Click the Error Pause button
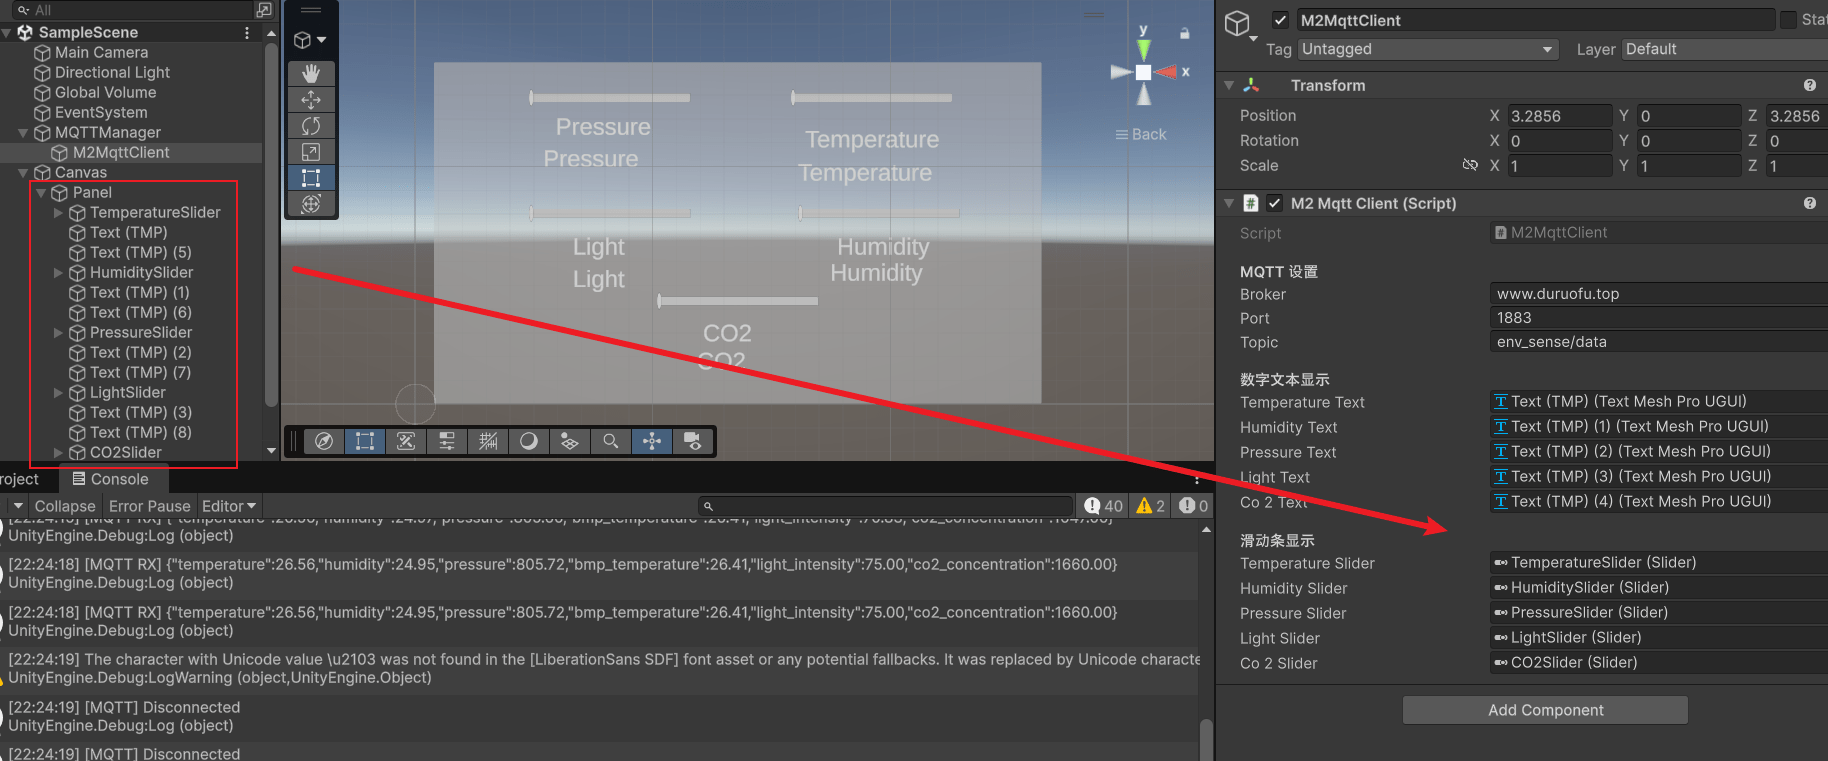 (149, 506)
